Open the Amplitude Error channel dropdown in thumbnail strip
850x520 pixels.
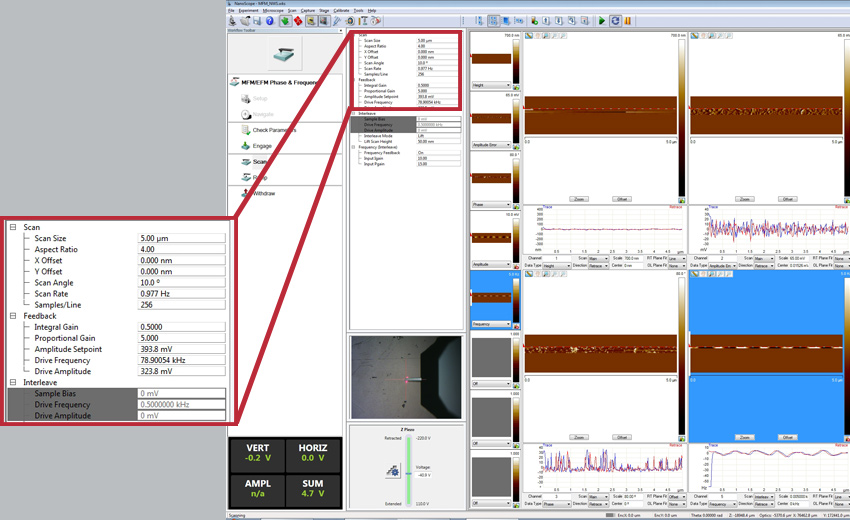coord(491,145)
